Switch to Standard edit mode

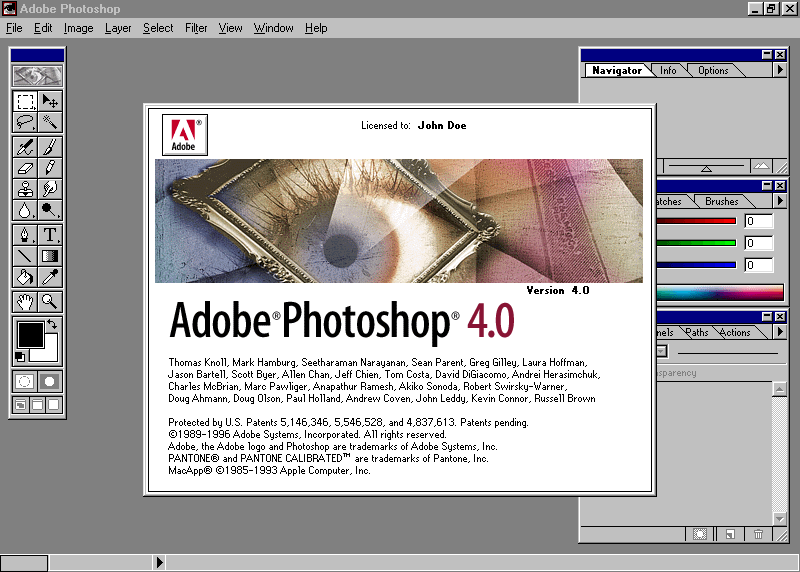(x=25, y=381)
